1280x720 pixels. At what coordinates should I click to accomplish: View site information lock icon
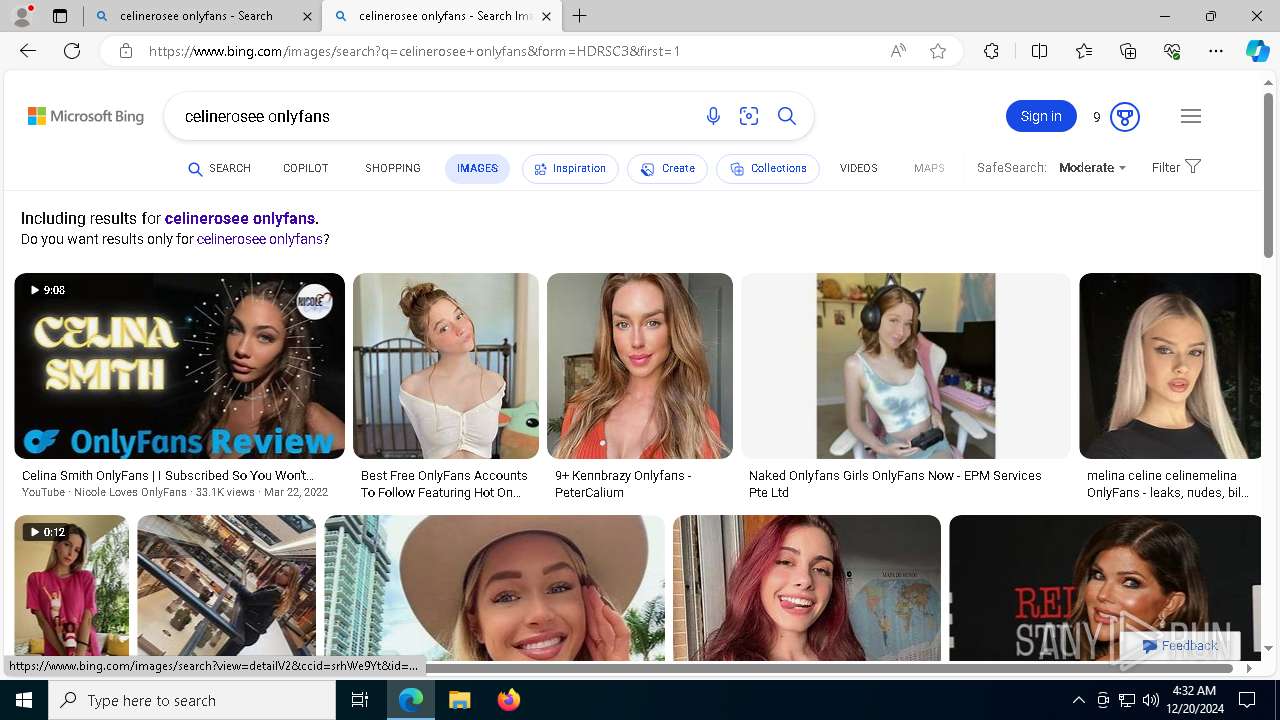click(x=126, y=51)
